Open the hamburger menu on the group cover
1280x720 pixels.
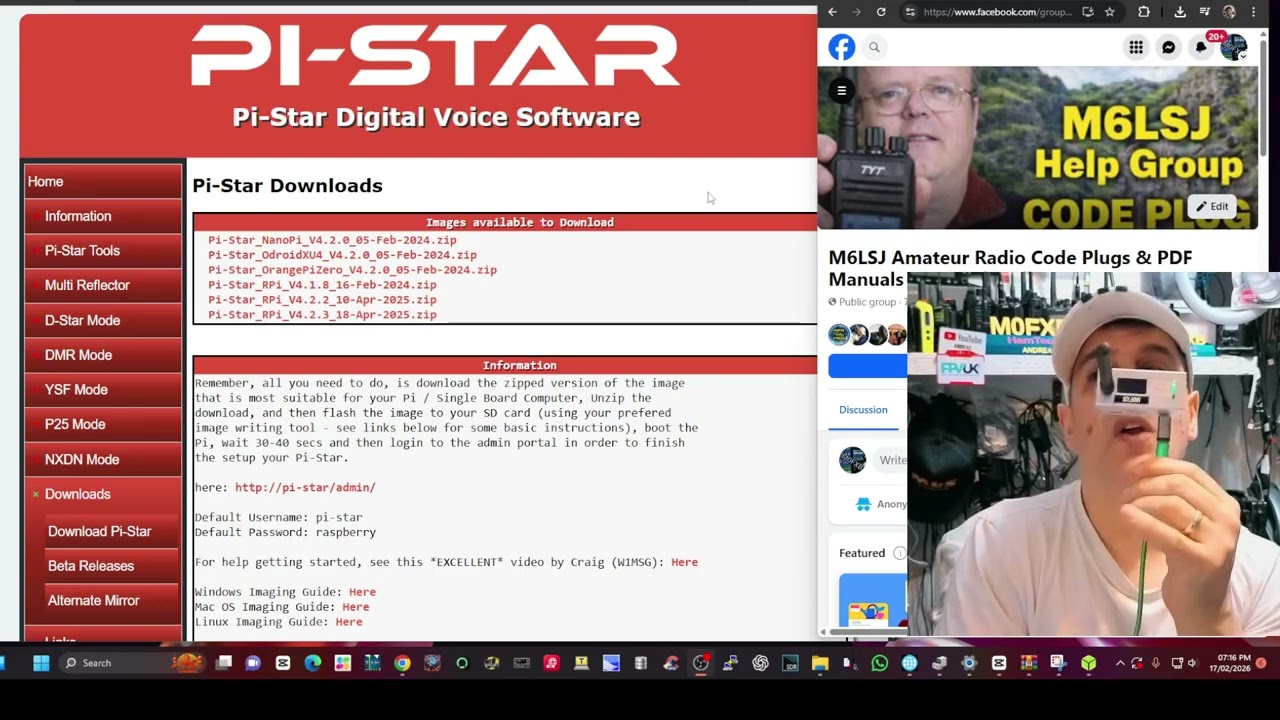click(x=842, y=91)
